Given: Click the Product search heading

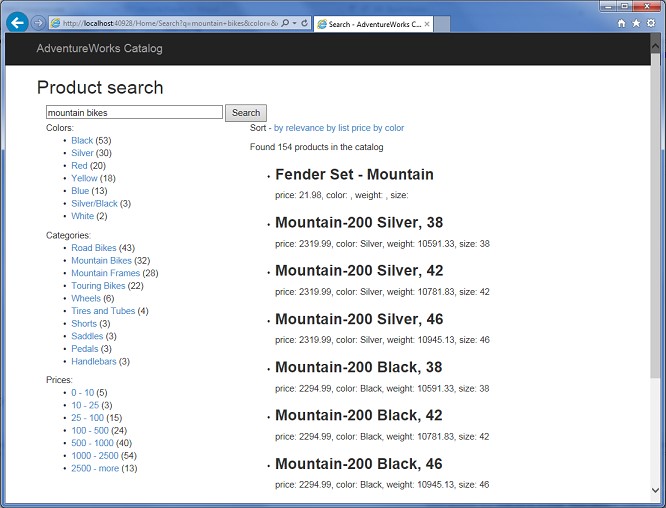Looking at the screenshot, I should (x=100, y=87).
